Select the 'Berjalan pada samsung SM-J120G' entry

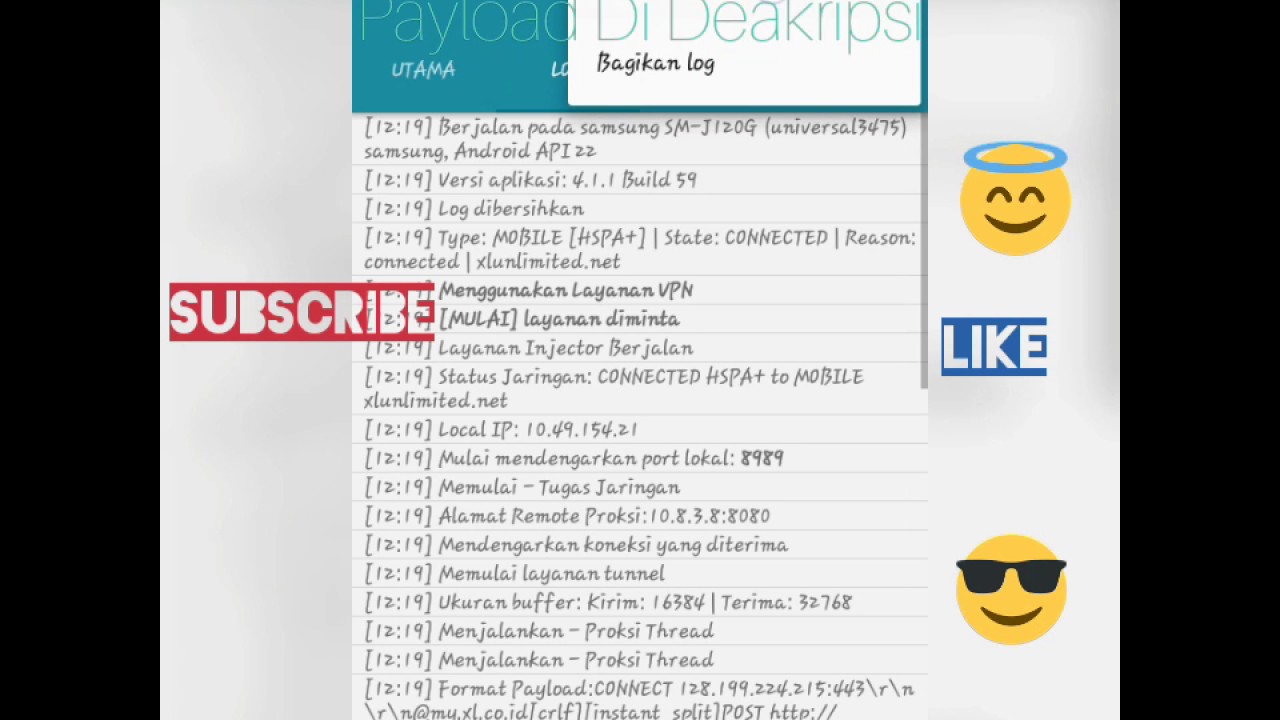(640, 139)
